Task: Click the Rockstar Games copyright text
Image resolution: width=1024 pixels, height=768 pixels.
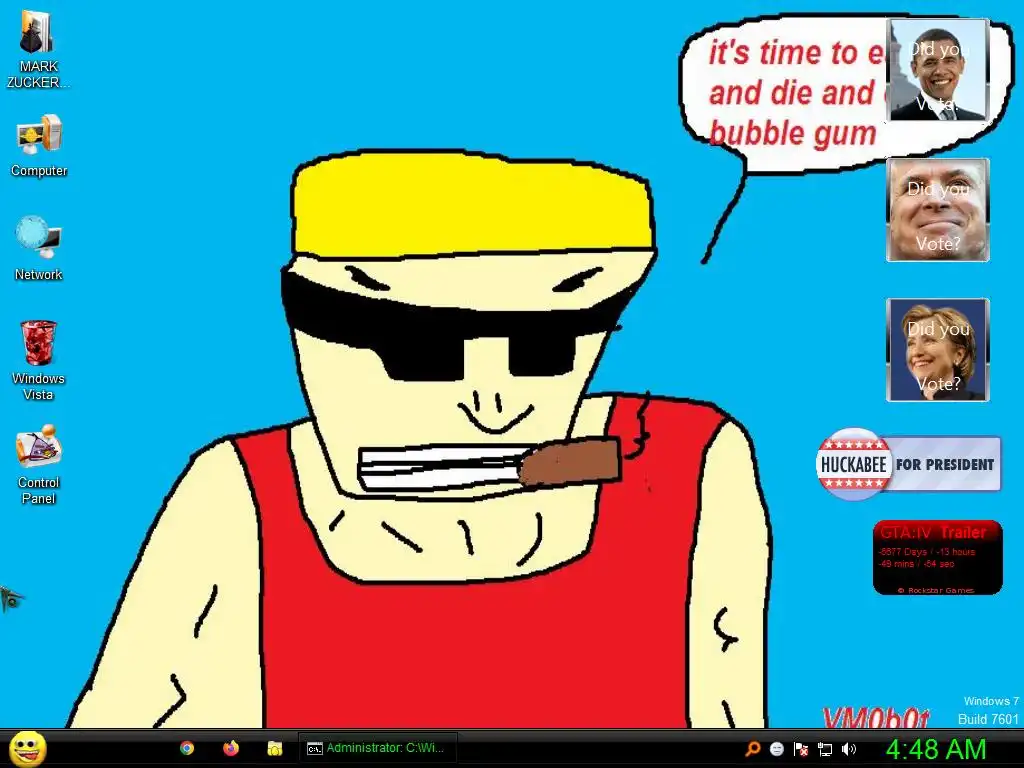Action: coord(936,590)
